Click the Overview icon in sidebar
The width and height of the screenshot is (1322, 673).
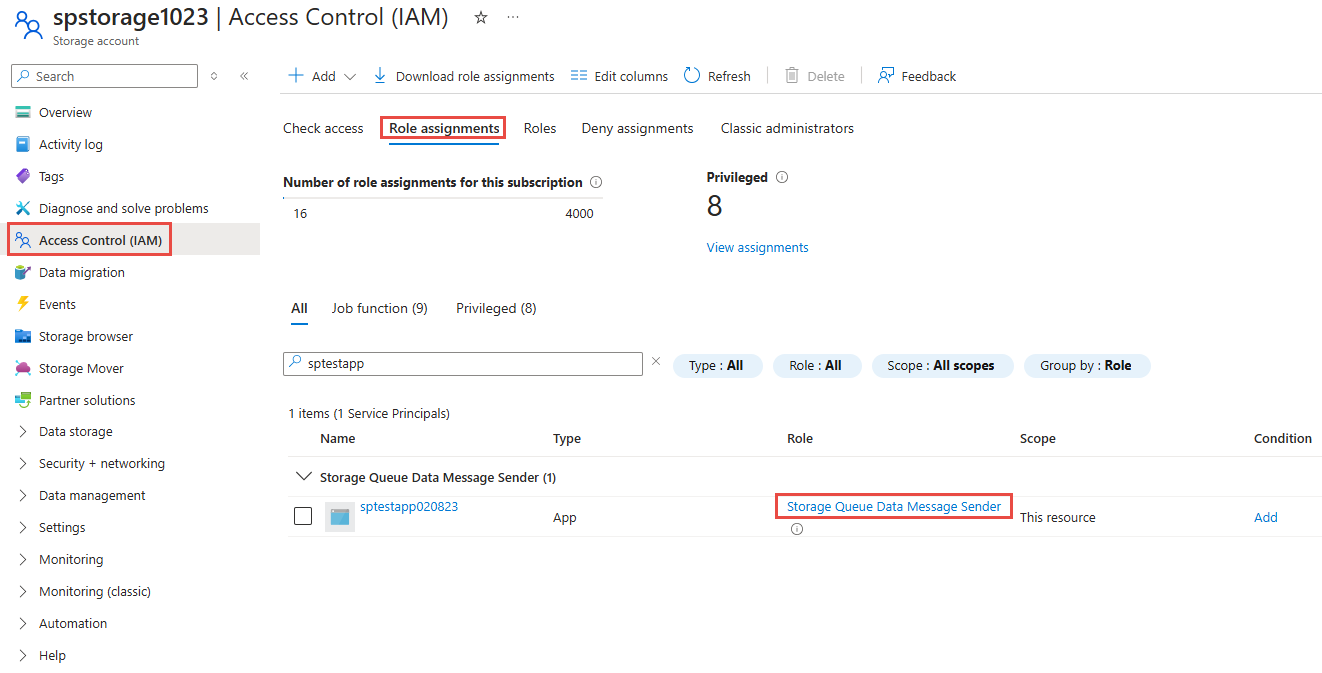coord(23,112)
